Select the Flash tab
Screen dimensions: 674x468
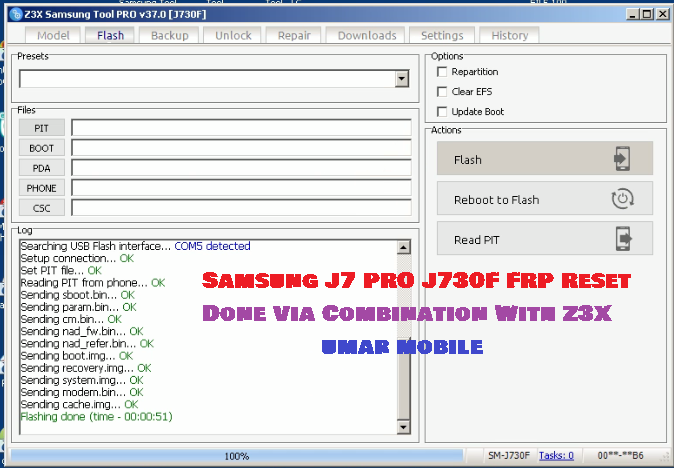pos(110,35)
